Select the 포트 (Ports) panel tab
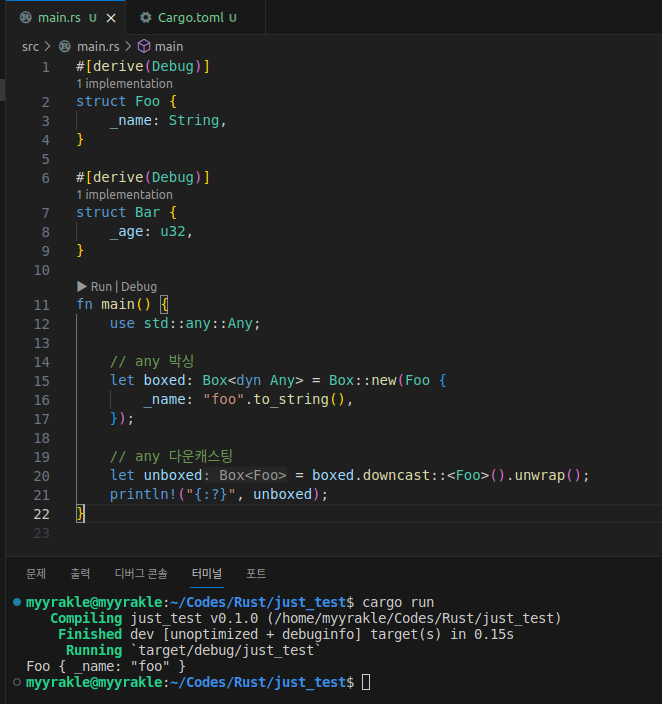Viewport: 662px width, 704px height. pyautogui.click(x=256, y=573)
